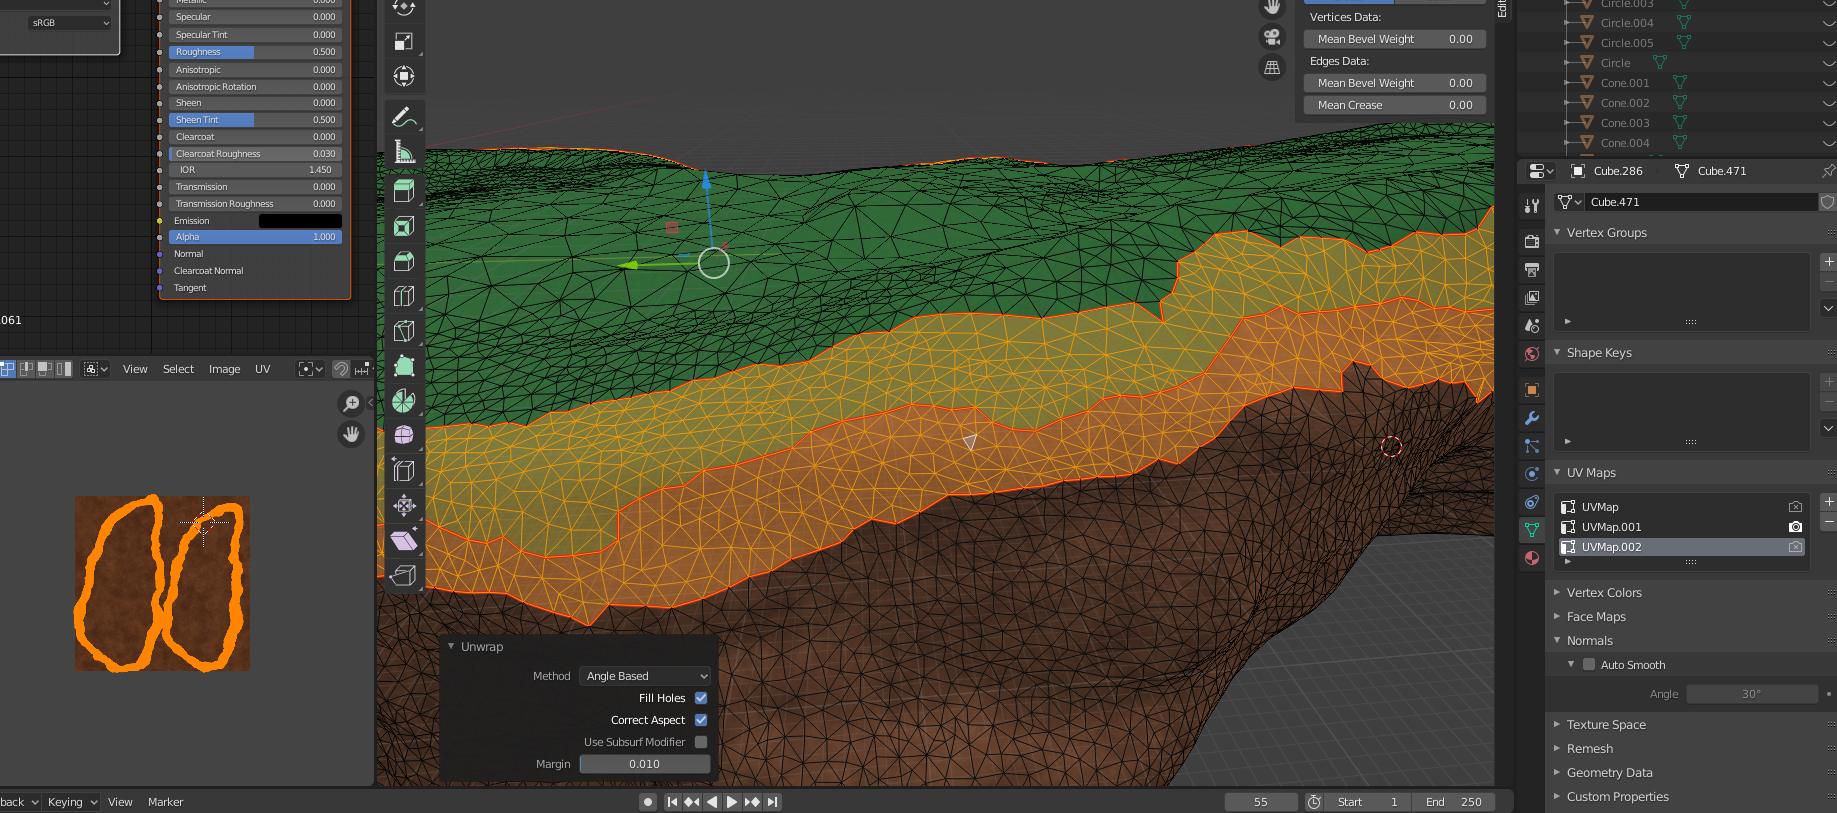Toggle snapping magnet in UV editor
Image resolution: width=1837 pixels, height=813 pixels.
pos(341,369)
